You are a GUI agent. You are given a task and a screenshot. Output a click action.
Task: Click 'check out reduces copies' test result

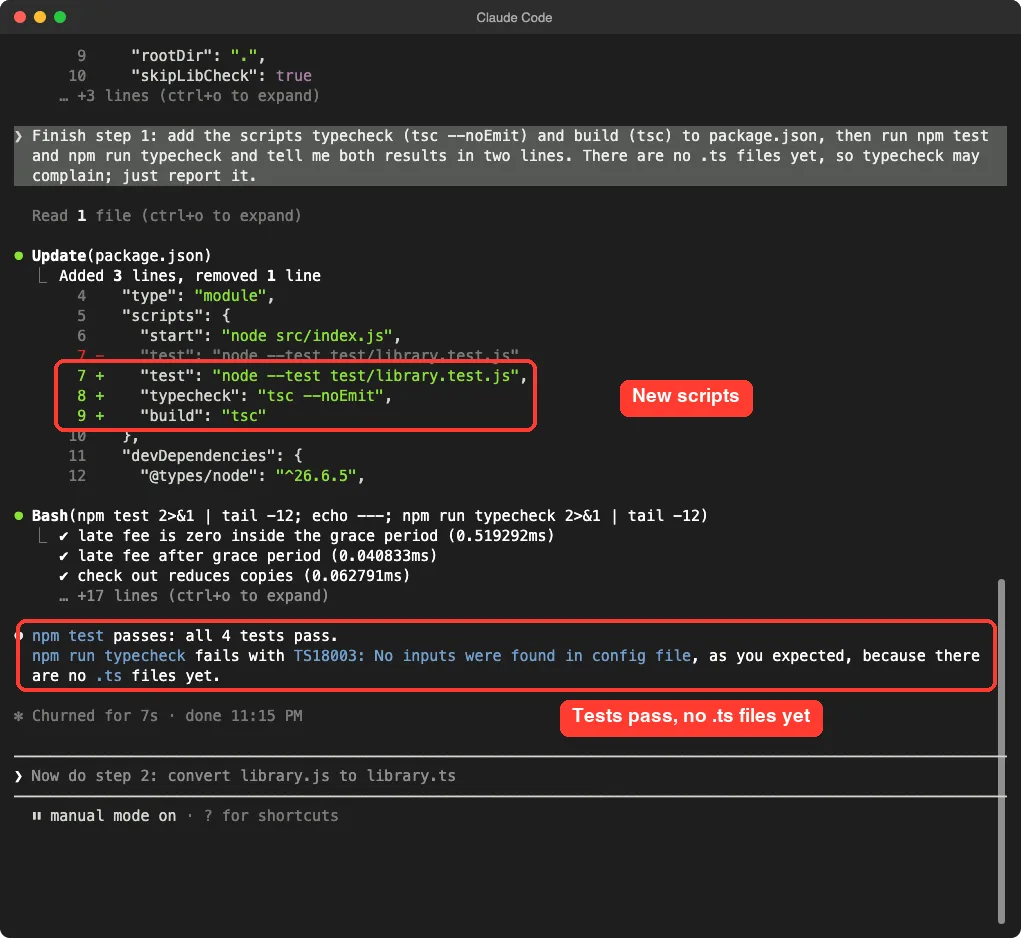coord(234,576)
